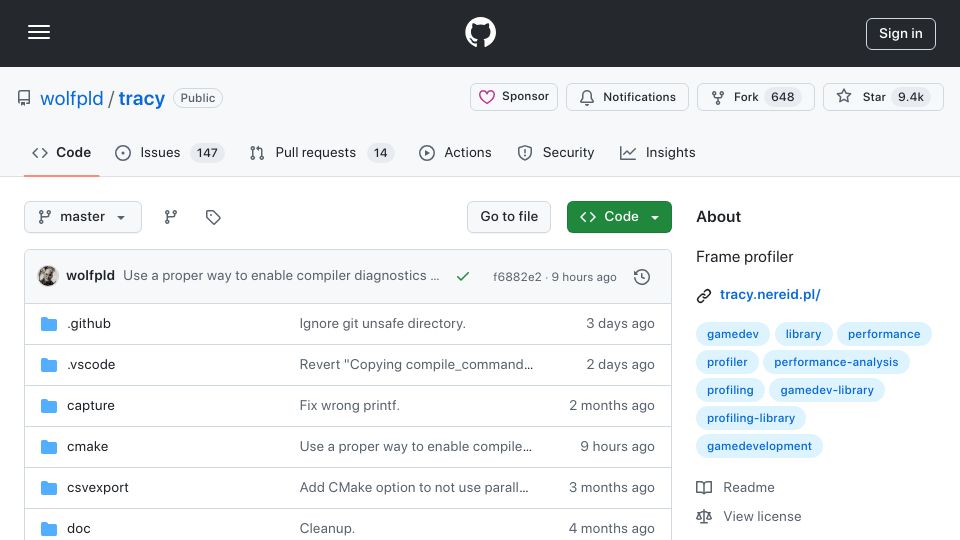Screen dimensions: 960x540
Task: Select the profiling-library topic tag
Action: click(751, 419)
